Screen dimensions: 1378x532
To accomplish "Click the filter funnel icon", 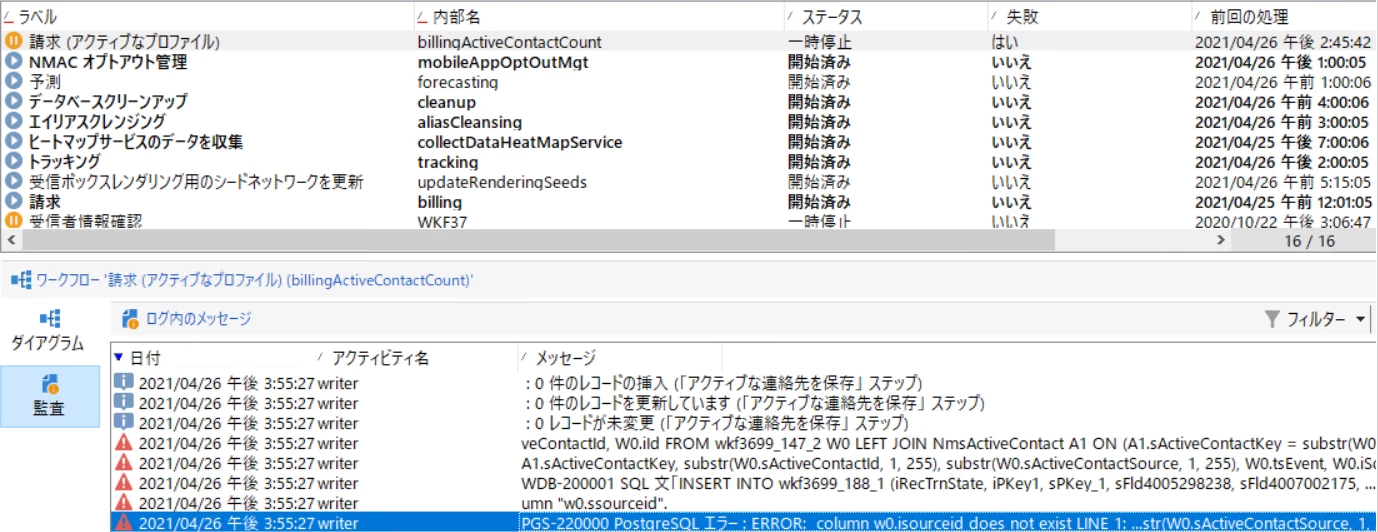I will click(x=1272, y=319).
